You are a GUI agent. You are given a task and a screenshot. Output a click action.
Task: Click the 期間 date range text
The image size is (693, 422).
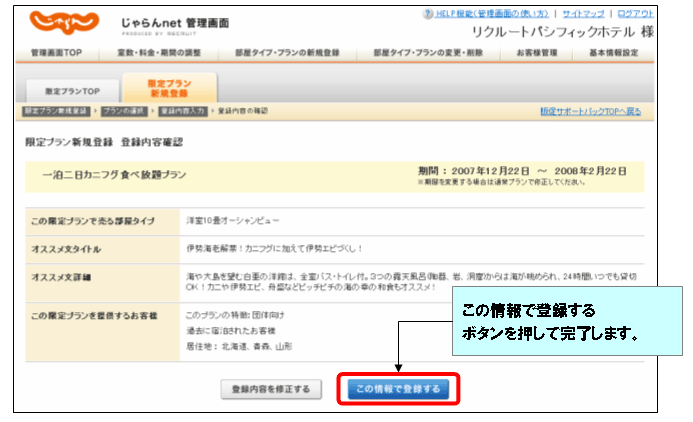(522, 171)
